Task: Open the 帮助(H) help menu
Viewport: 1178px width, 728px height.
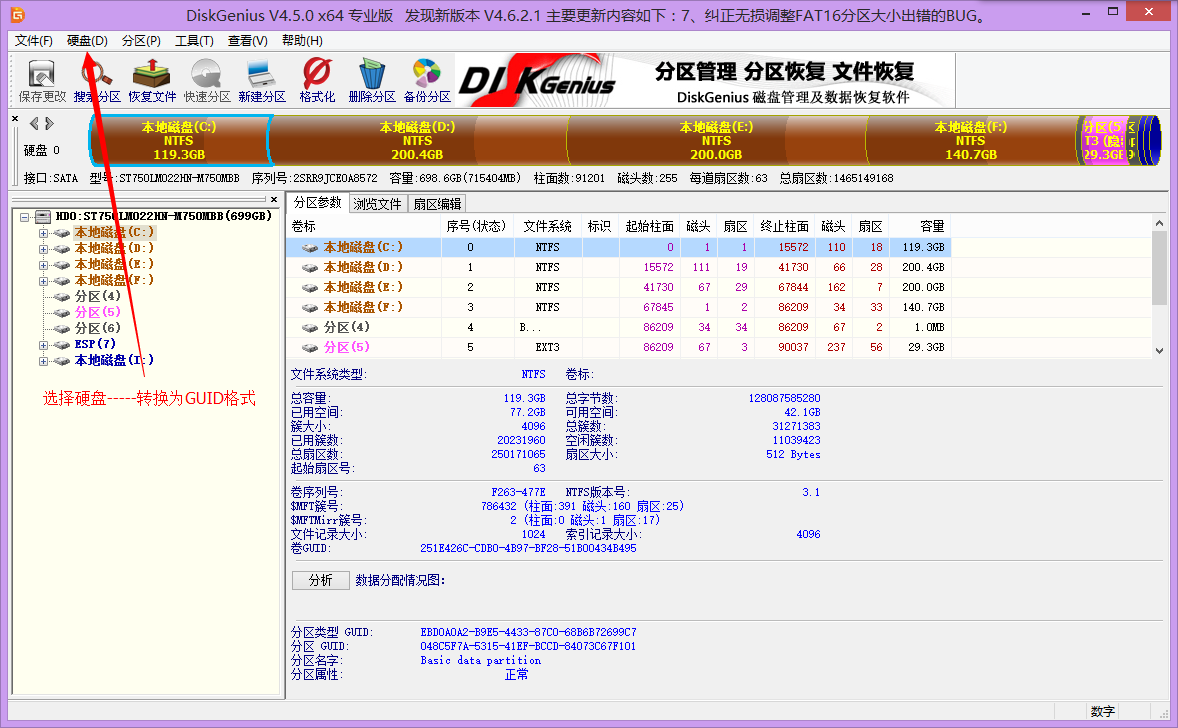Action: coord(302,41)
